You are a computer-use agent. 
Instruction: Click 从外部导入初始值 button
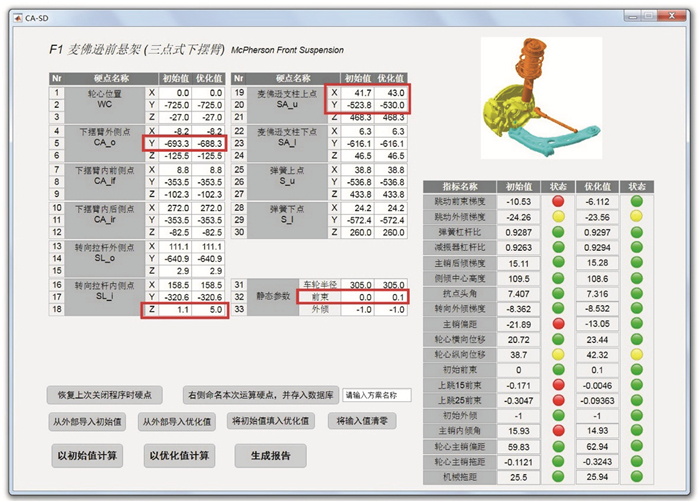click(x=87, y=422)
